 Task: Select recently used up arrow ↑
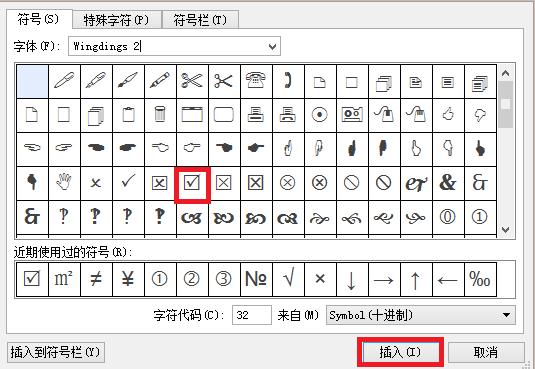(x=416, y=279)
